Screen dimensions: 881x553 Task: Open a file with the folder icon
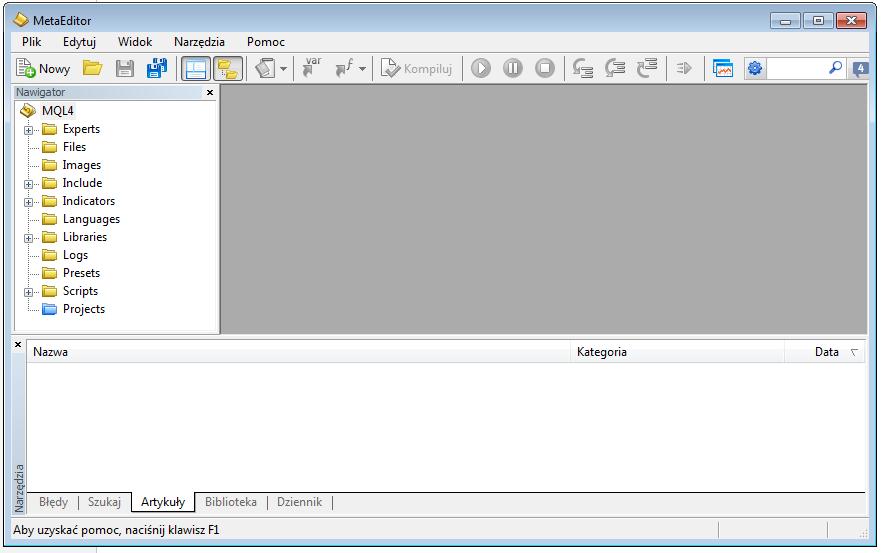tap(92, 69)
